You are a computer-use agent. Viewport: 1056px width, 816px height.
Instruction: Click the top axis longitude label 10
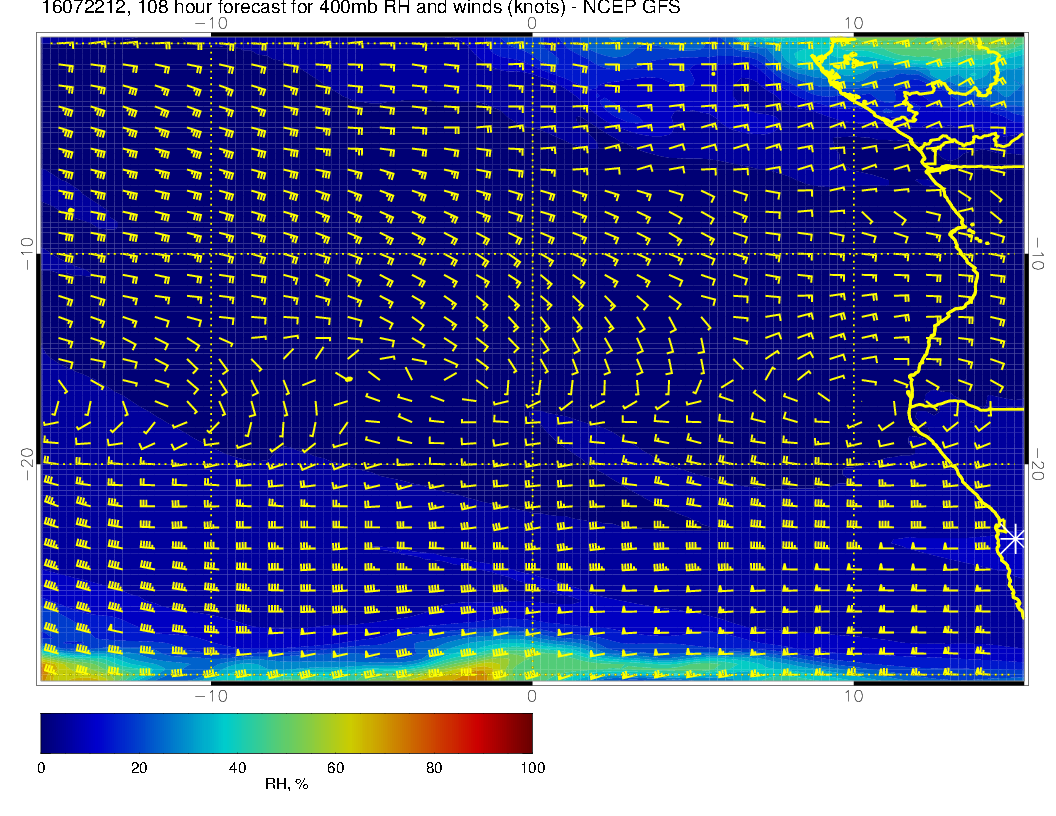tap(853, 23)
